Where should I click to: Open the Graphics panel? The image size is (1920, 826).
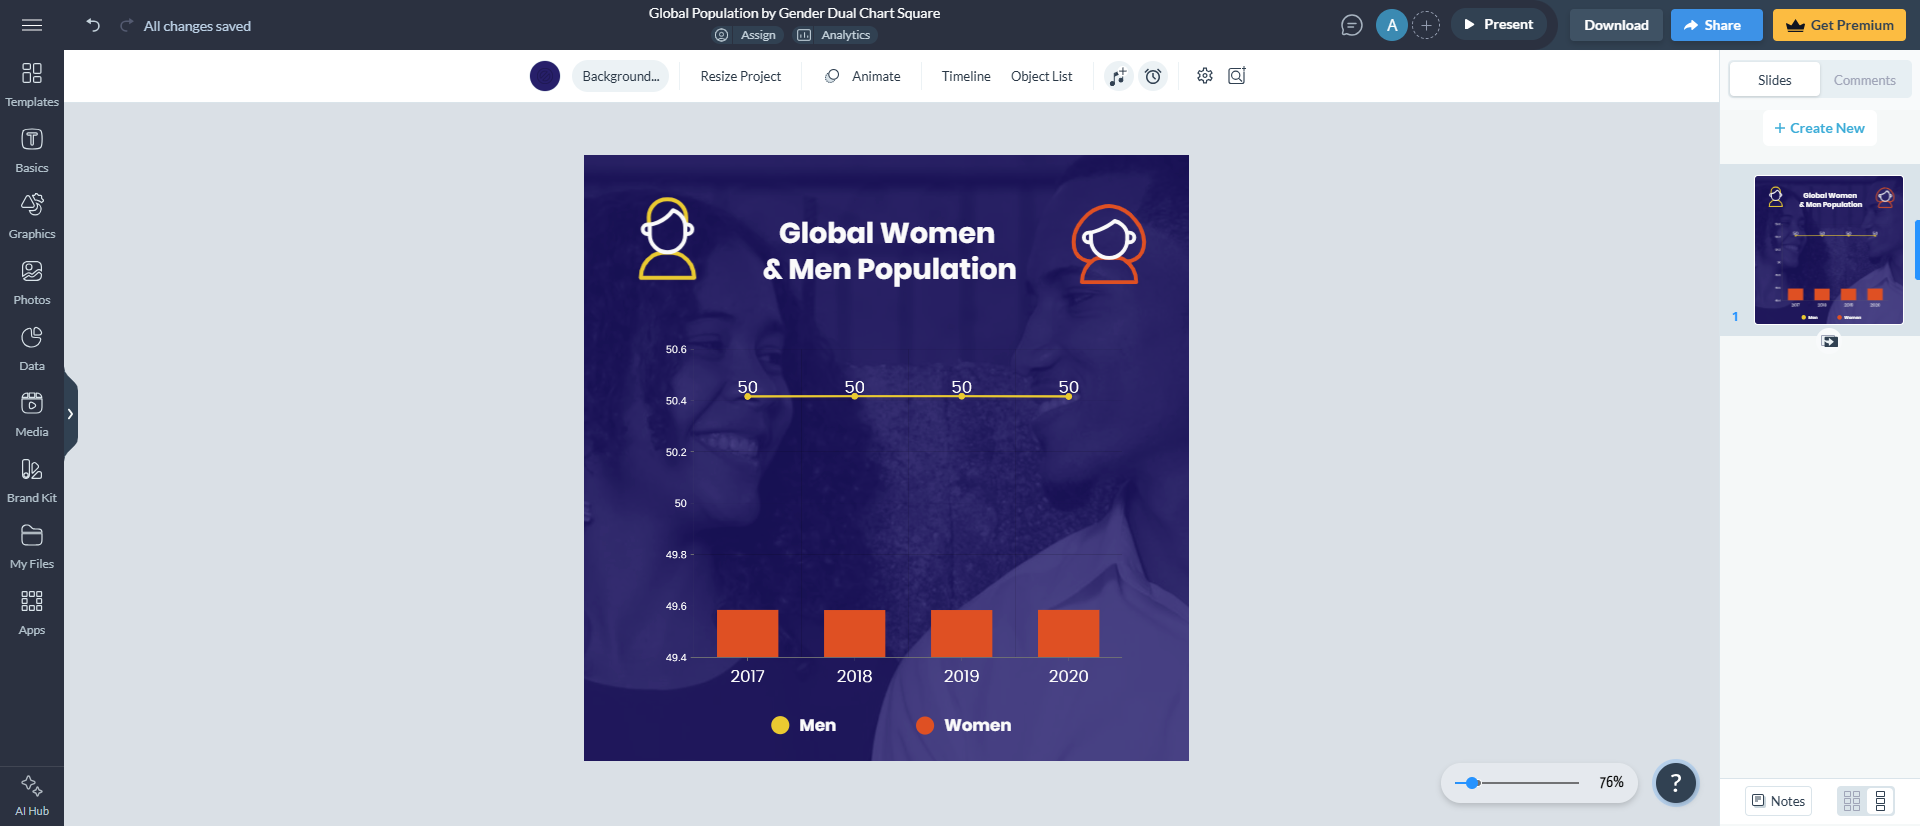tap(32, 216)
